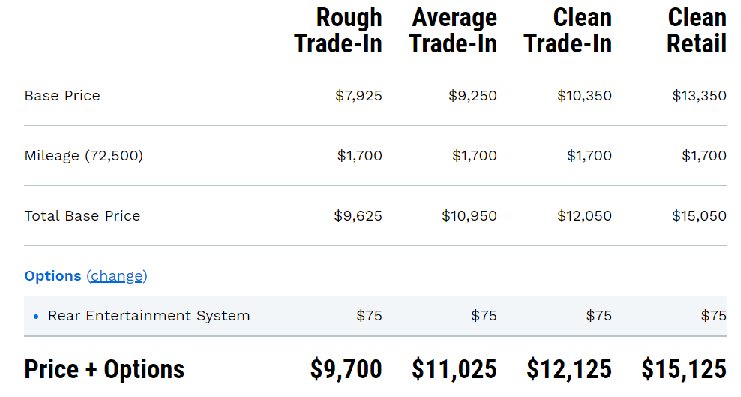Click the Options change link
Image resolution: width=741 pixels, height=397 pixels.
pyautogui.click(x=117, y=276)
